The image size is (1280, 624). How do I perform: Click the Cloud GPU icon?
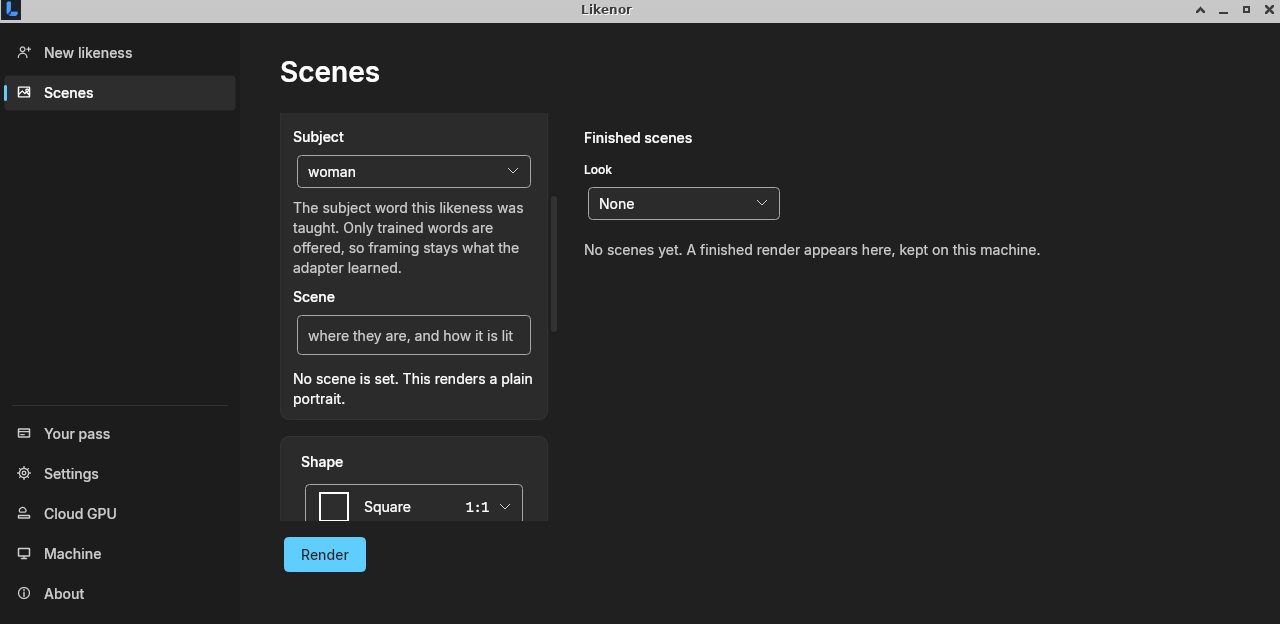point(24,513)
